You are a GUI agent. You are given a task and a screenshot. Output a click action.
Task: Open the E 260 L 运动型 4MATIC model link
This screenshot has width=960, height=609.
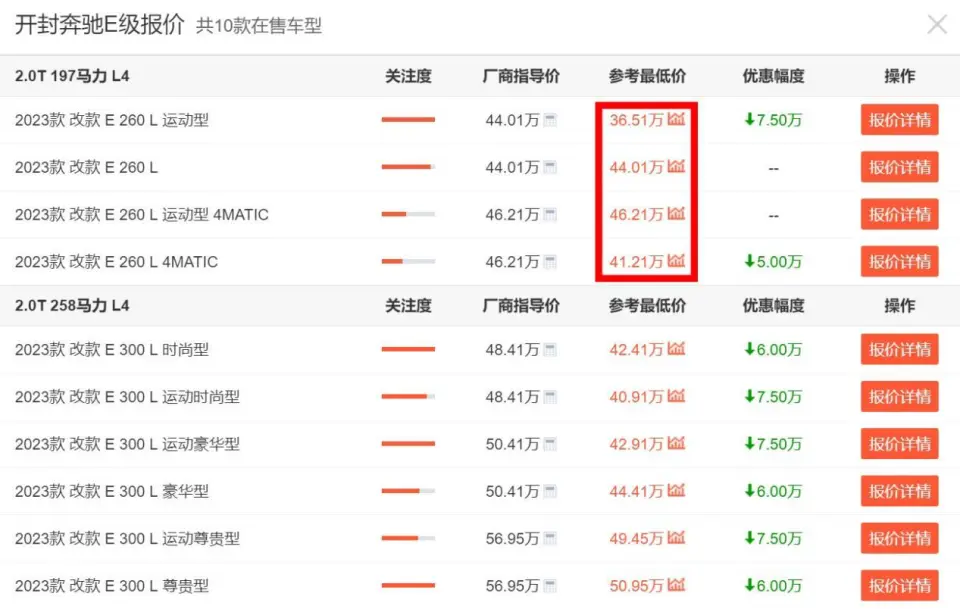pos(142,214)
